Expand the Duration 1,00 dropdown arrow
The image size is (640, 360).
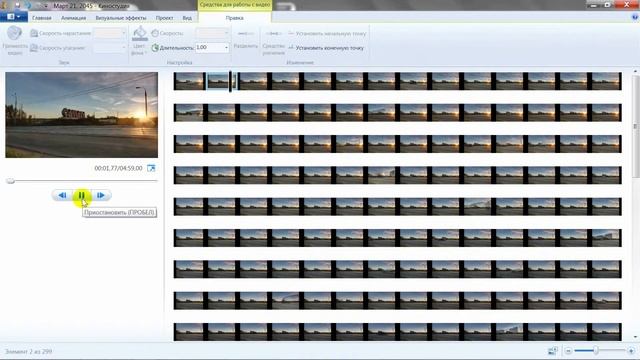point(226,48)
